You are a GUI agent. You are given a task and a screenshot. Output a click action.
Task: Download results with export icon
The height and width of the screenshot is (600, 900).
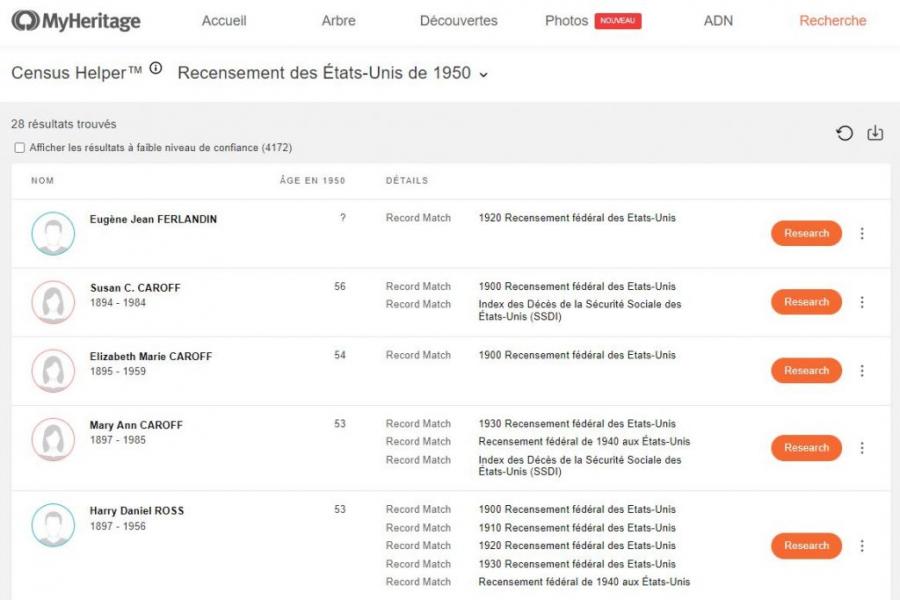click(875, 133)
